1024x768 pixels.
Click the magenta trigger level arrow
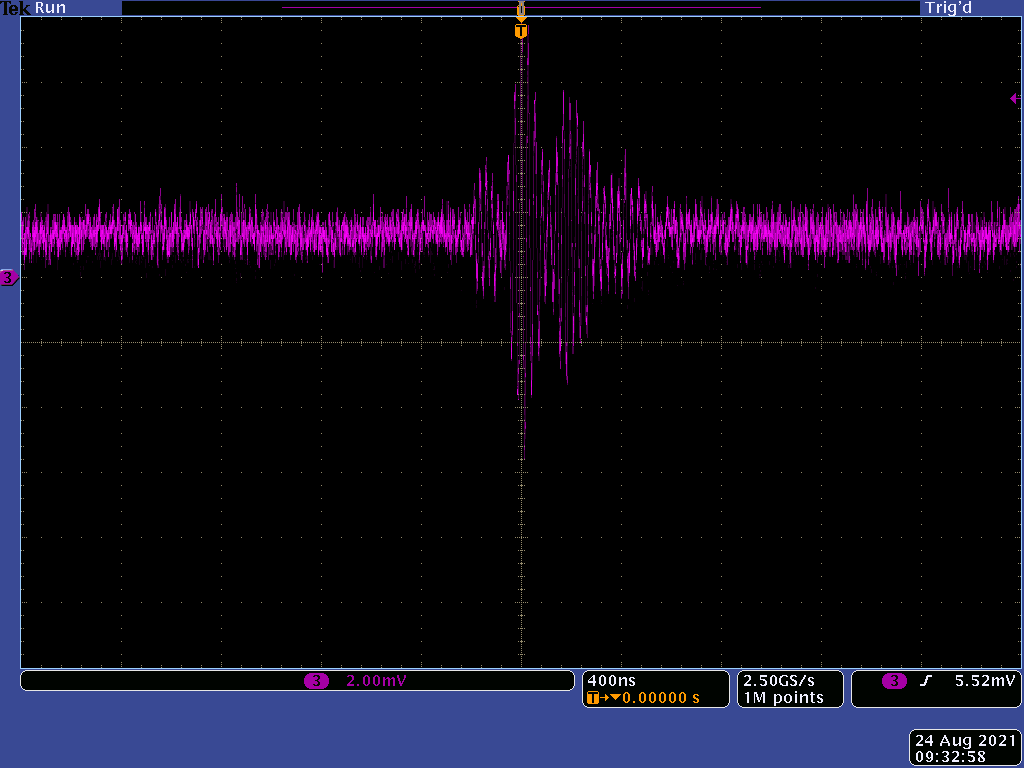point(1014,98)
